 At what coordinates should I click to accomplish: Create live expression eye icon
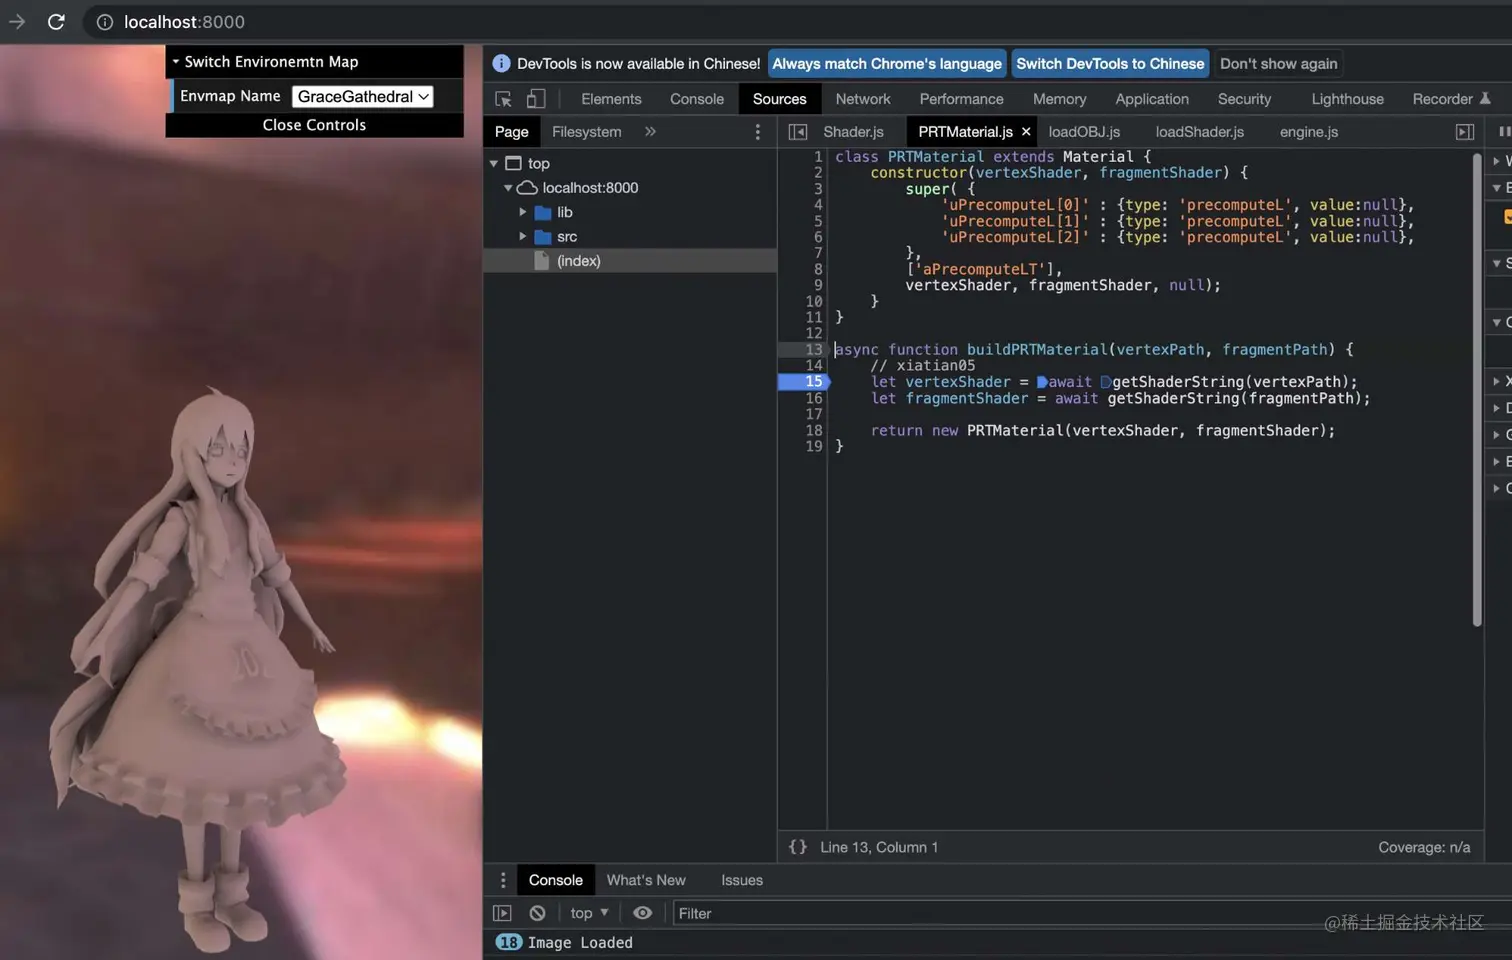[642, 913]
